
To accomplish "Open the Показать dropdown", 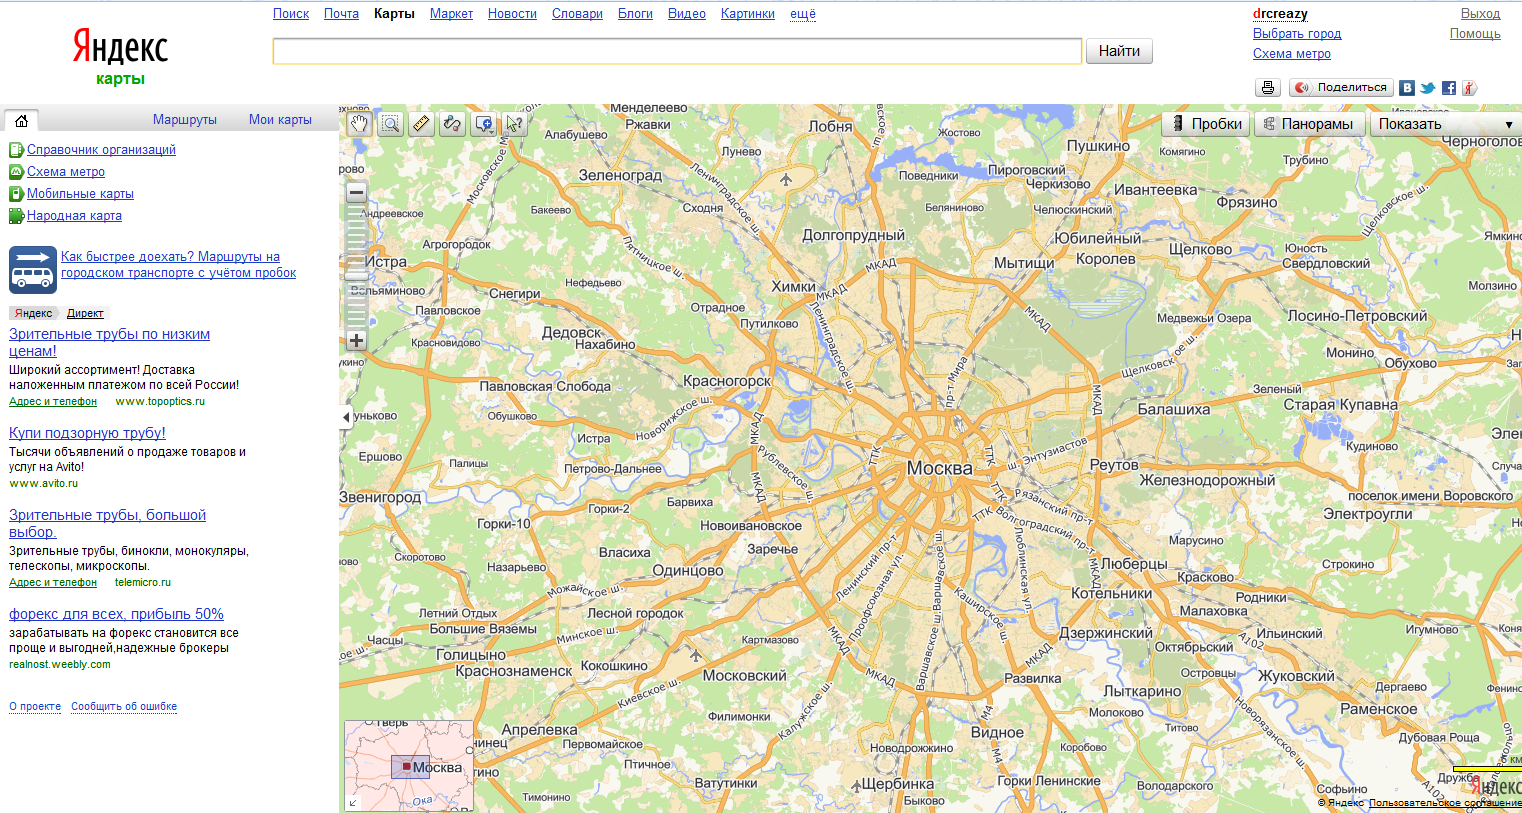I will (x=1446, y=124).
